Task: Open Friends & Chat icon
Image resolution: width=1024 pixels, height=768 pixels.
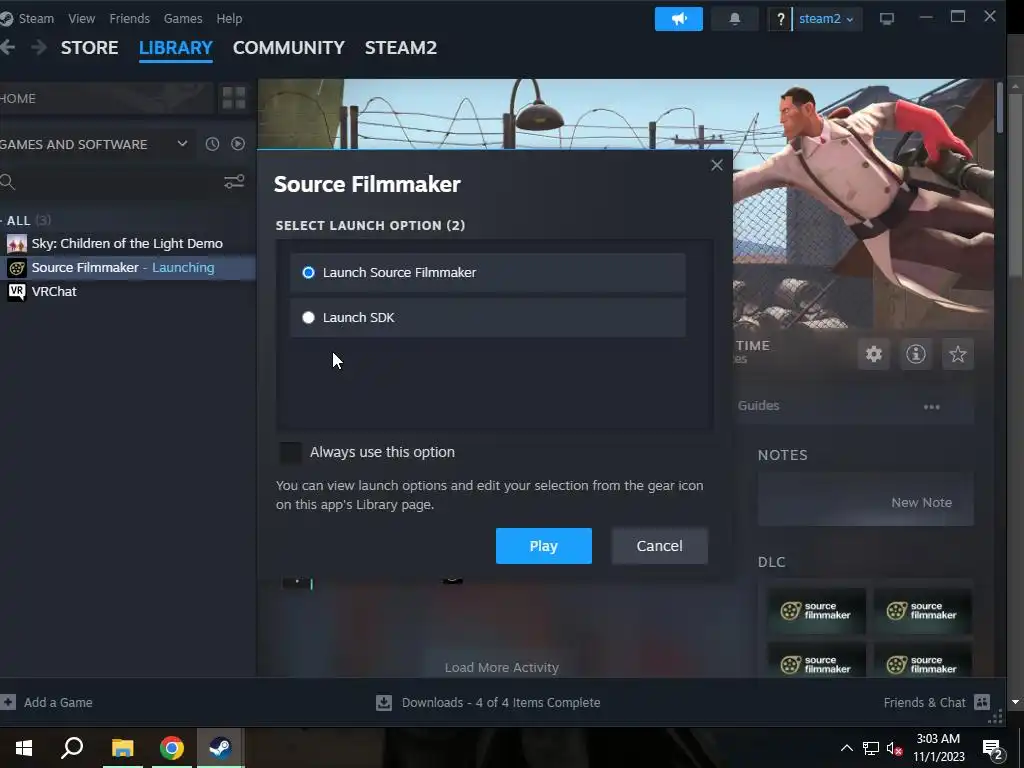Action: 982,702
